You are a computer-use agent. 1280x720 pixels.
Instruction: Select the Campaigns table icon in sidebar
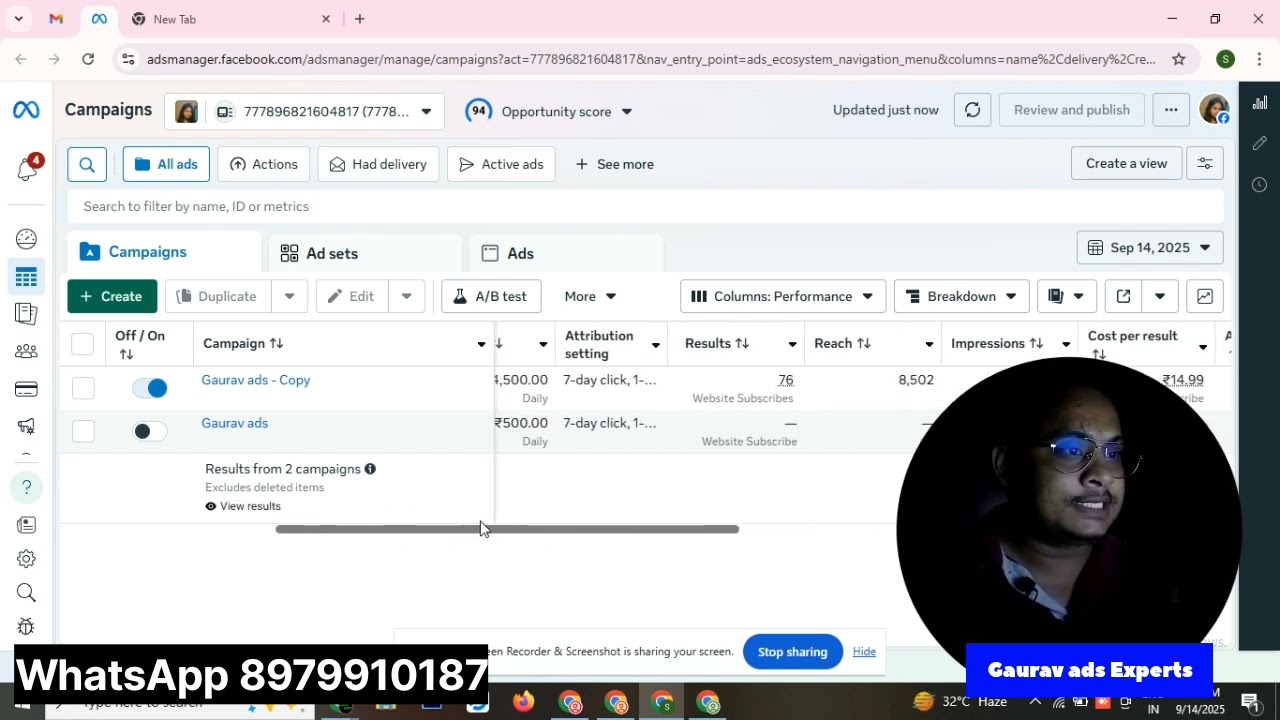(27, 277)
